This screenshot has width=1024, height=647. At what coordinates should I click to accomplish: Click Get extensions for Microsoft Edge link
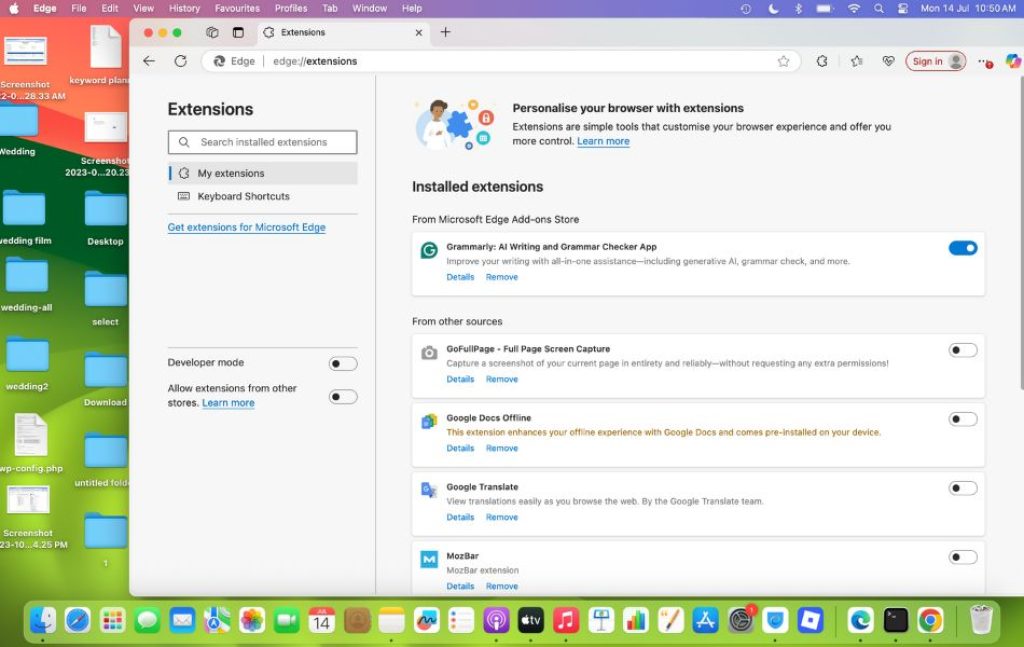246,227
